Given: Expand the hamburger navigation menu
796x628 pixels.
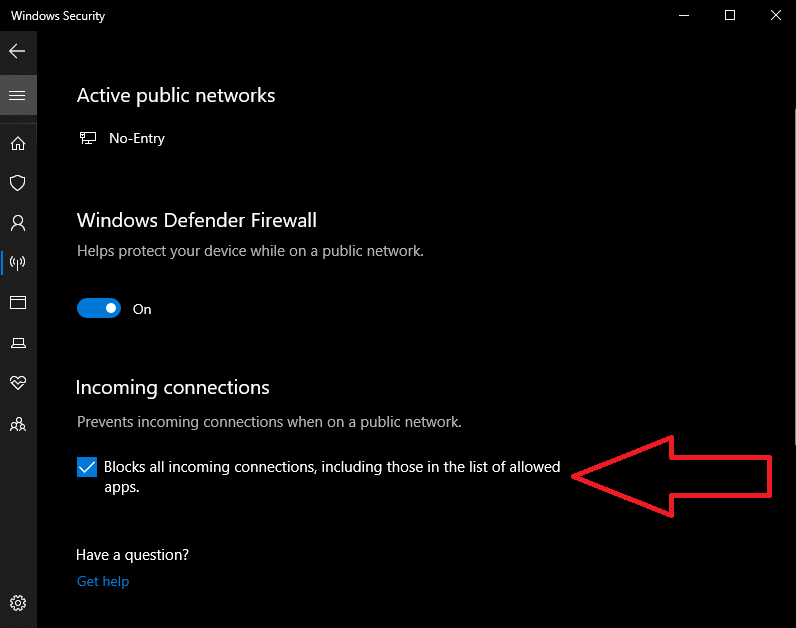Looking at the screenshot, I should tap(17, 95).
